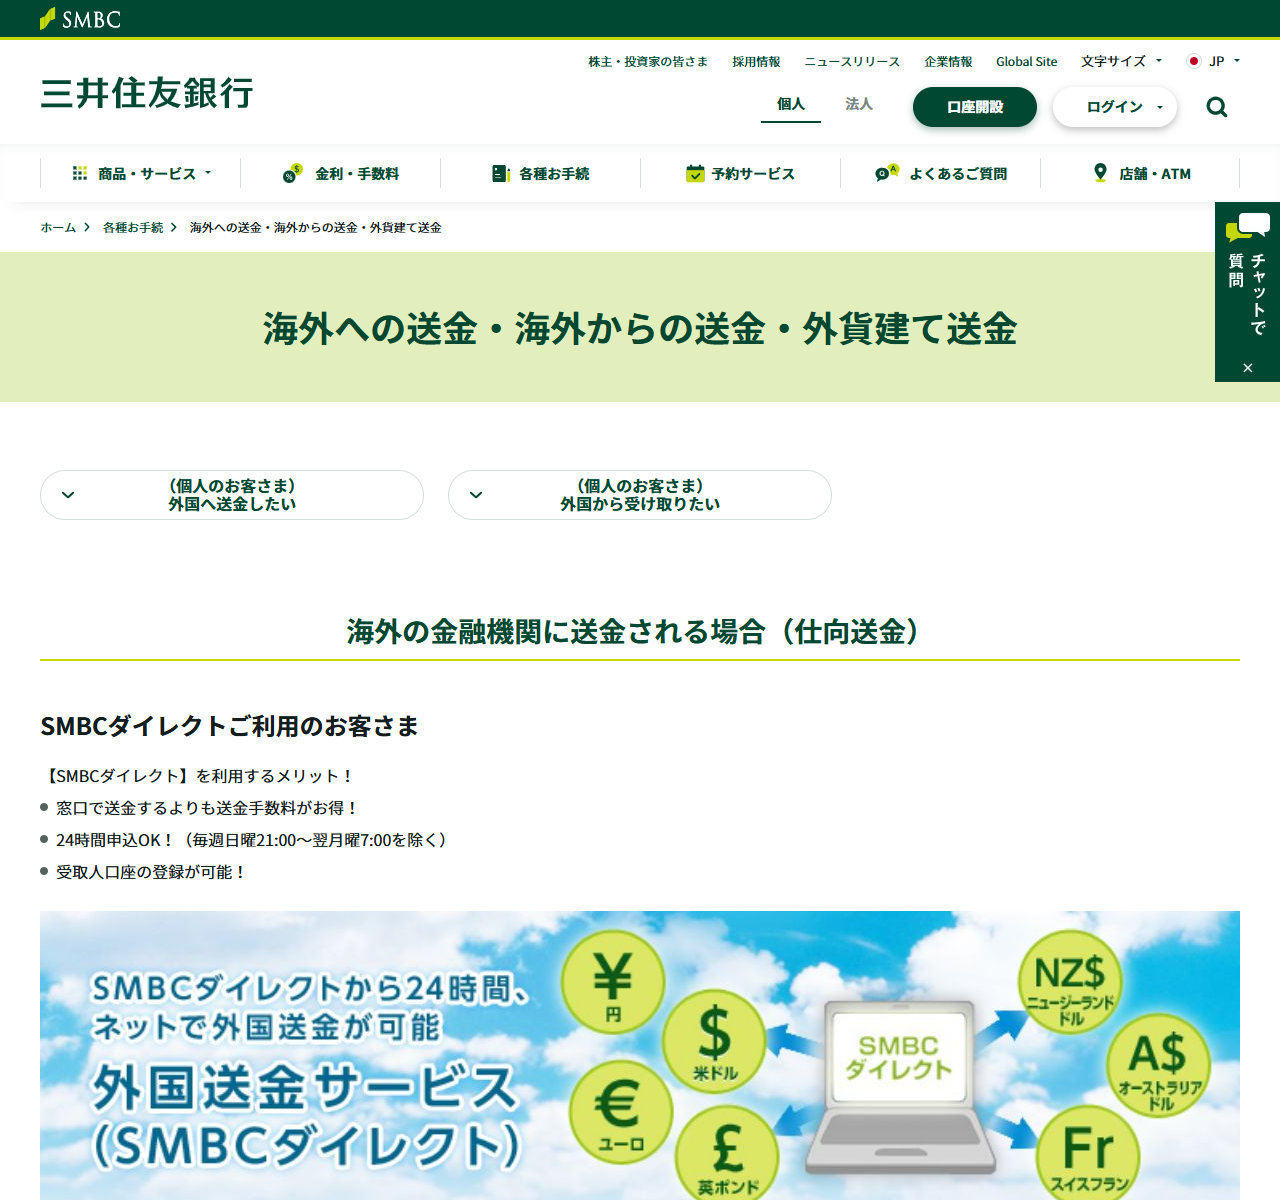Viewport: 1280px width, 1200px height.
Task: Open 予約サービス menu item
Action: pyautogui.click(x=741, y=173)
